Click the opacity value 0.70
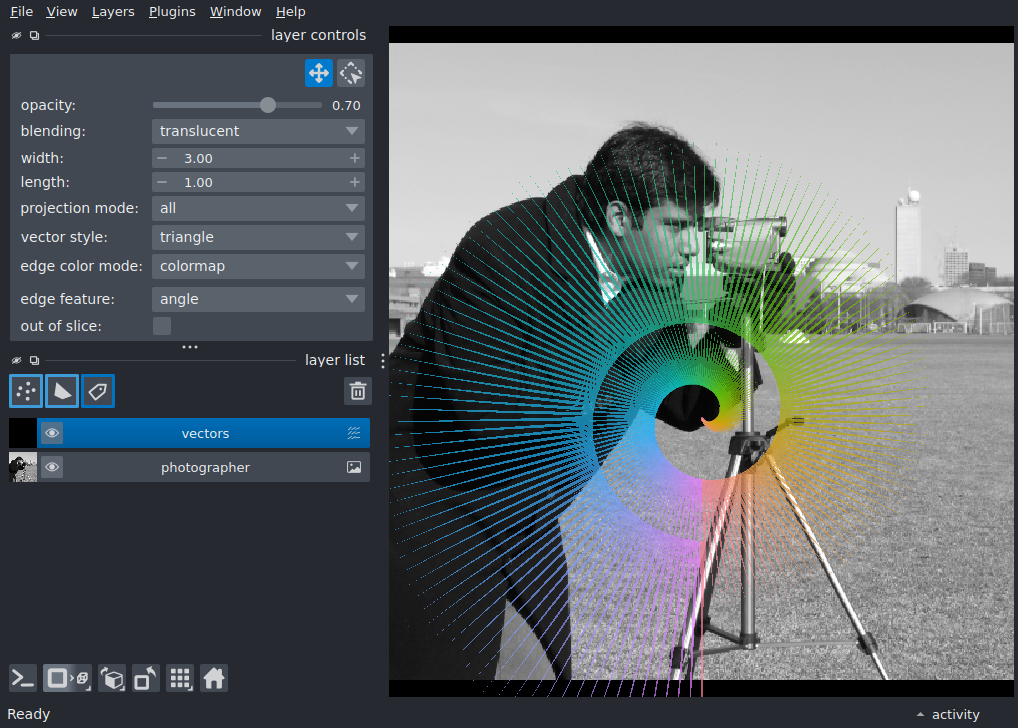The width and height of the screenshot is (1018, 728). pyautogui.click(x=346, y=106)
